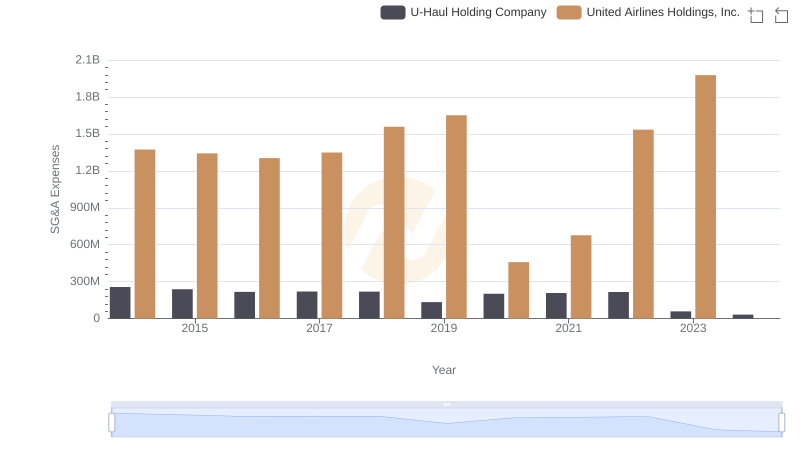Click the dark U-Haul legend color swatch

point(393,12)
